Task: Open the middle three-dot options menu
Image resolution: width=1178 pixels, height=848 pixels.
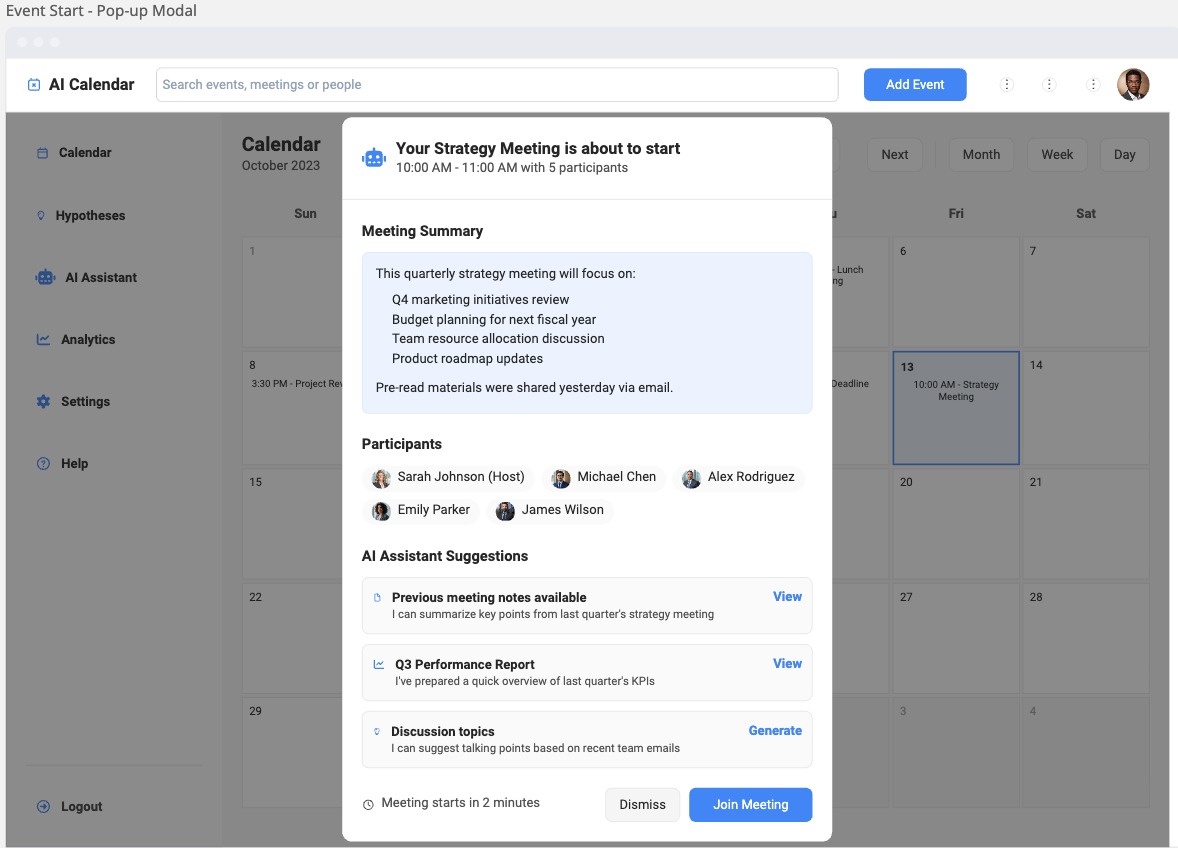Action: 1049,85
